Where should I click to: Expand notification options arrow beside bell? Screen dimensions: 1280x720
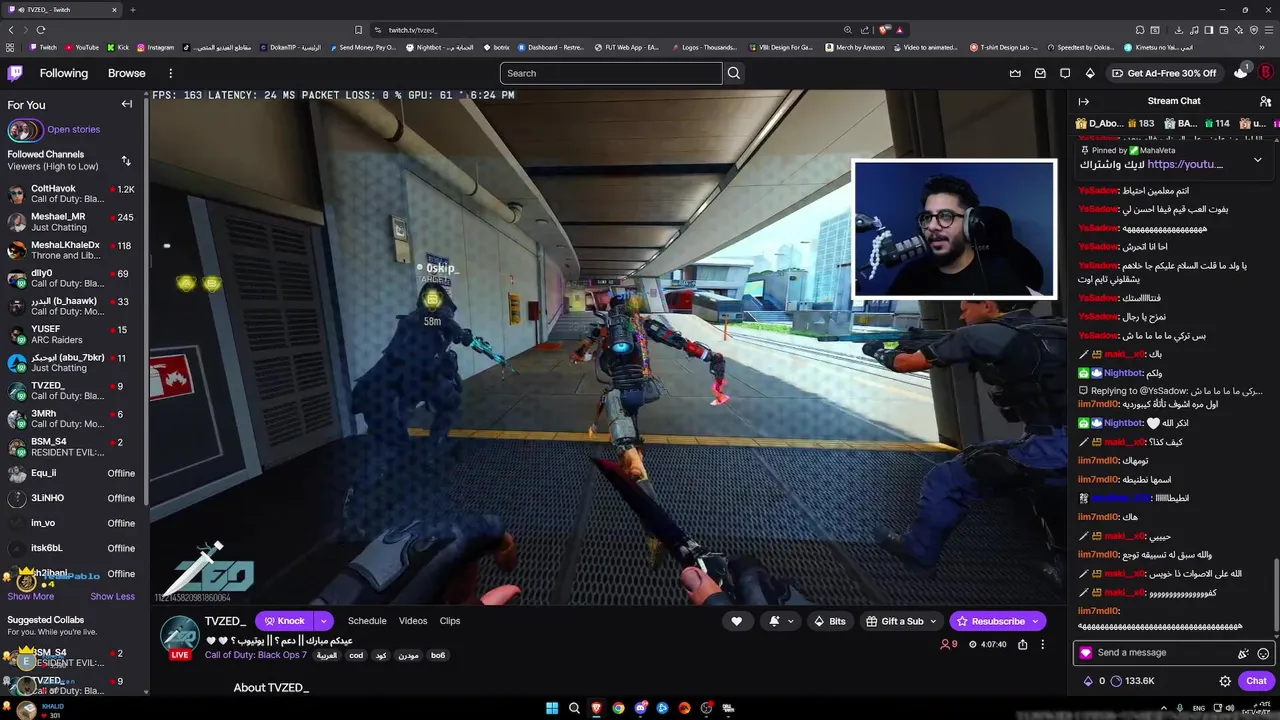pos(790,621)
